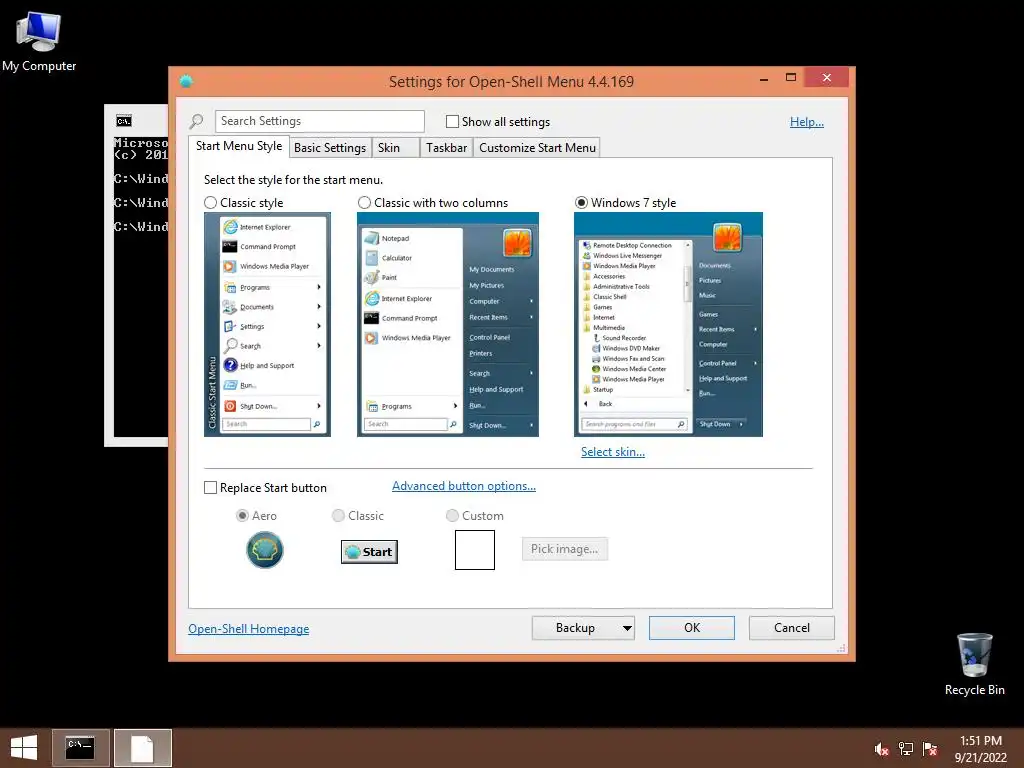Click the empty Custom button image box
1024x768 pixels.
475,550
